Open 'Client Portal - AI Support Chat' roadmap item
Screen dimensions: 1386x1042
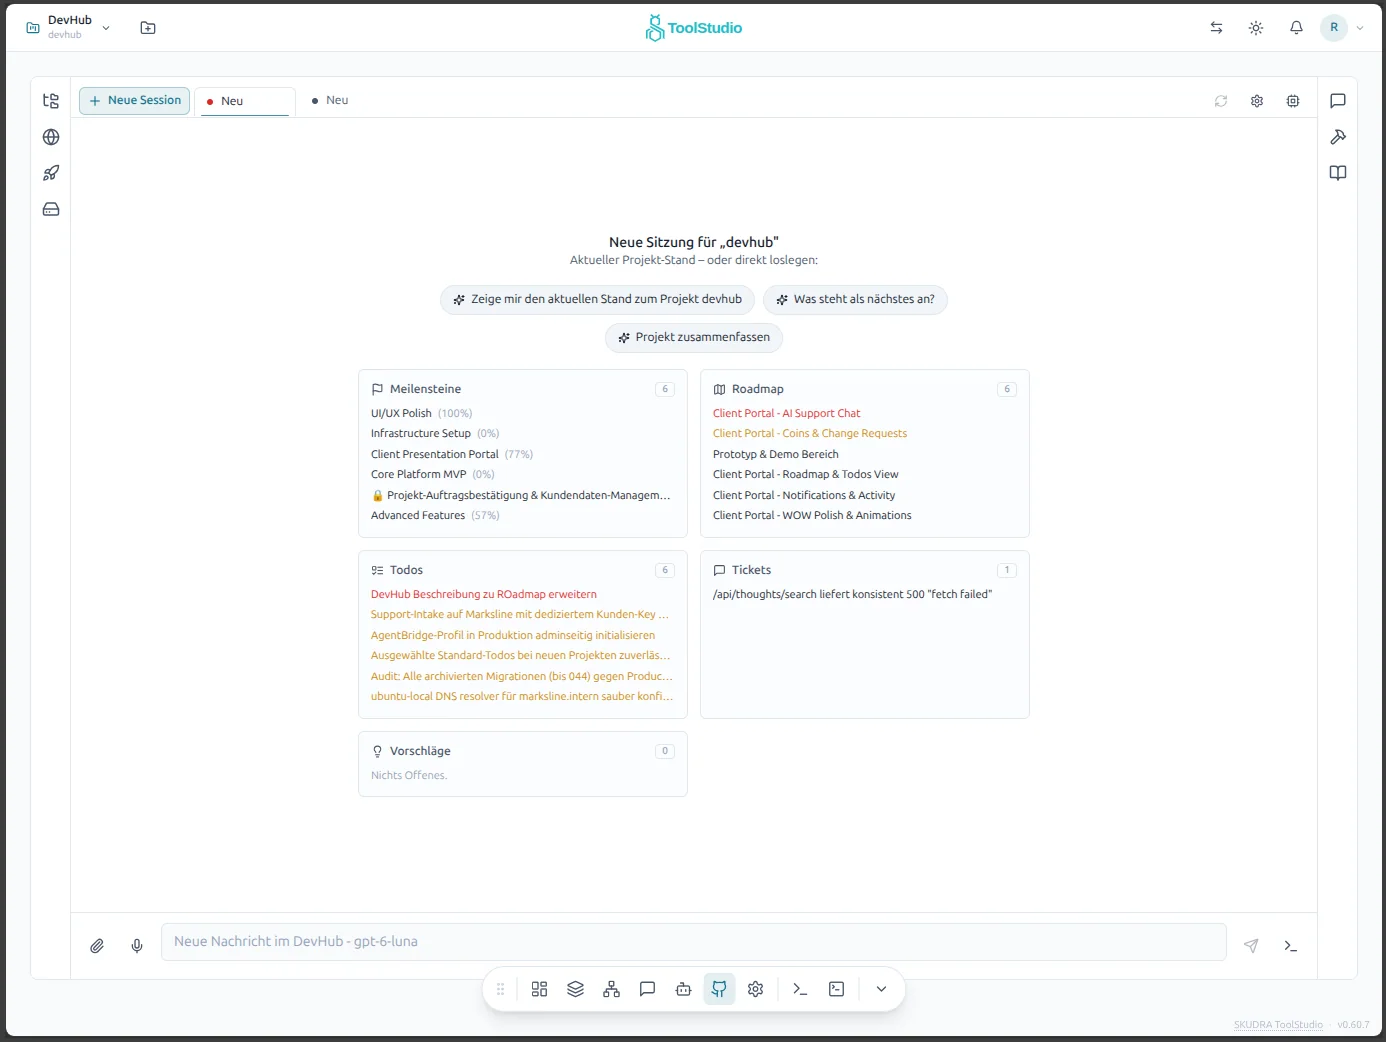coord(786,414)
